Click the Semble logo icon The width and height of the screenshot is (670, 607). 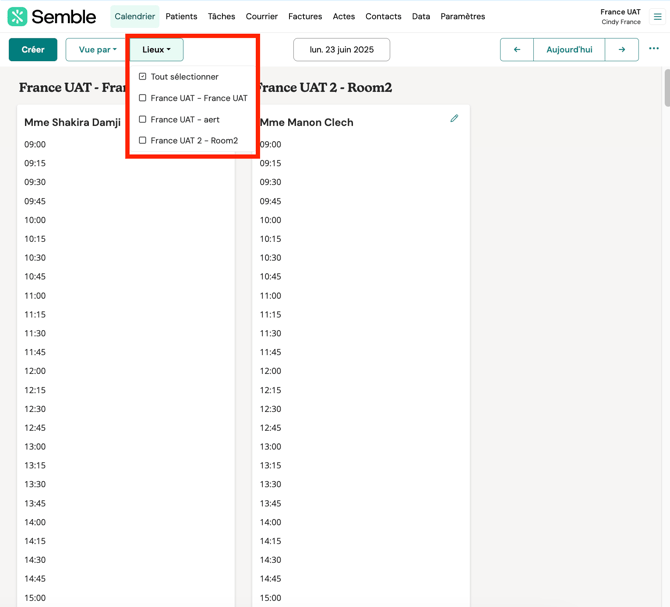click(17, 17)
